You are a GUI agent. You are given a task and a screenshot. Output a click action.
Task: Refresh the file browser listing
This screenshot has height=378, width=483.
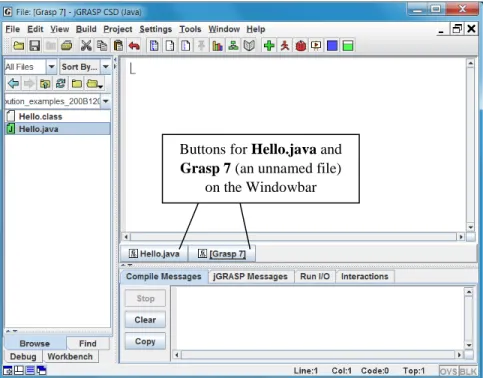pyautogui.click(x=61, y=83)
